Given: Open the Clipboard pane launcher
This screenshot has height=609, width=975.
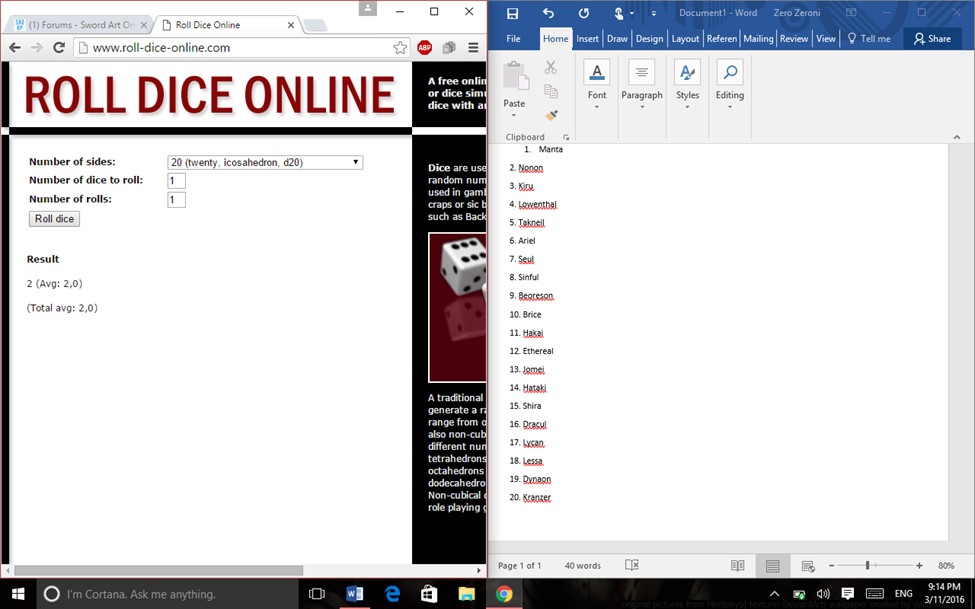Looking at the screenshot, I should click(x=566, y=137).
